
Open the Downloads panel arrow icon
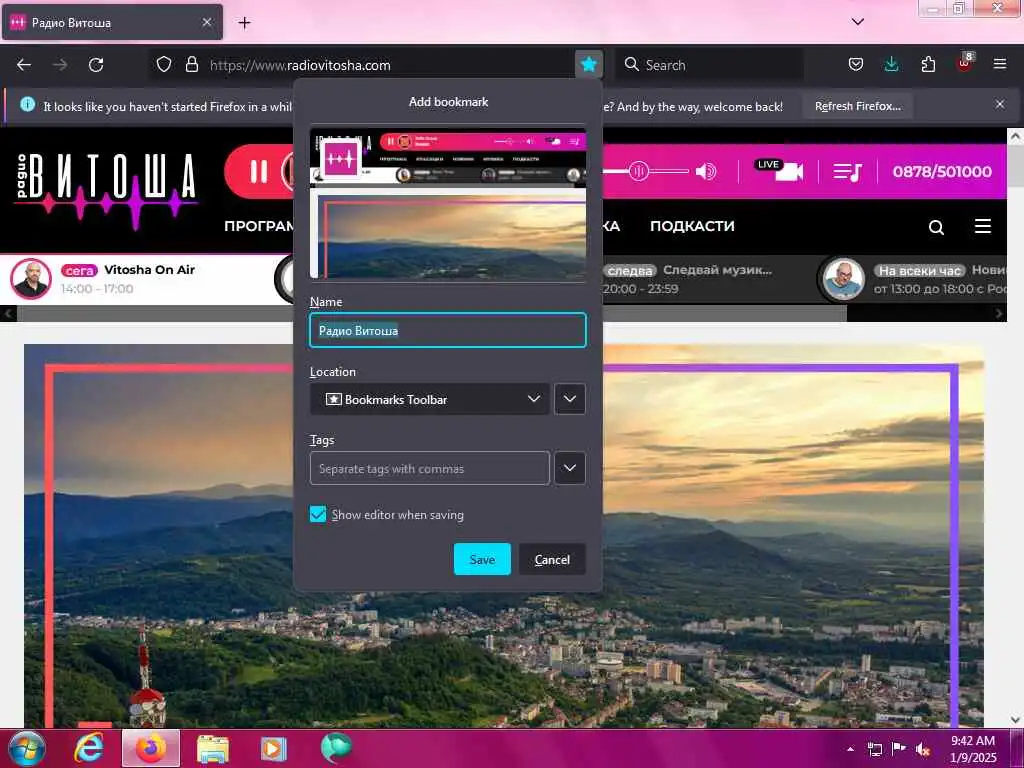click(x=891, y=64)
